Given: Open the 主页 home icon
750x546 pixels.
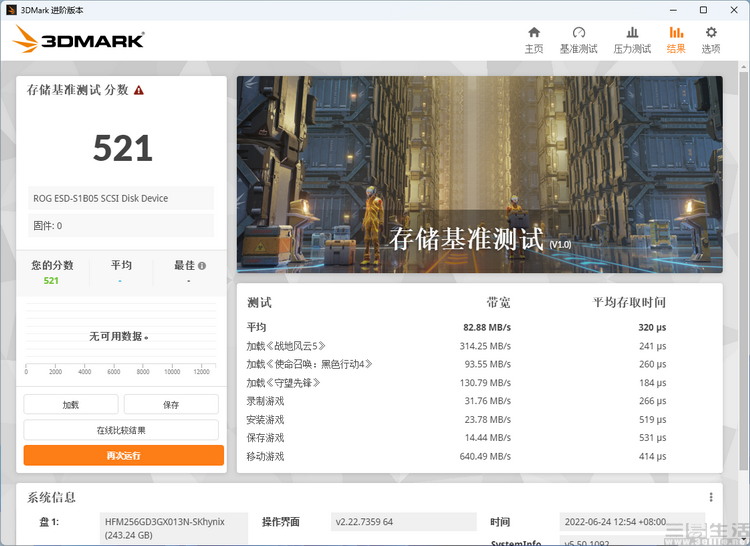Looking at the screenshot, I should point(534,33).
